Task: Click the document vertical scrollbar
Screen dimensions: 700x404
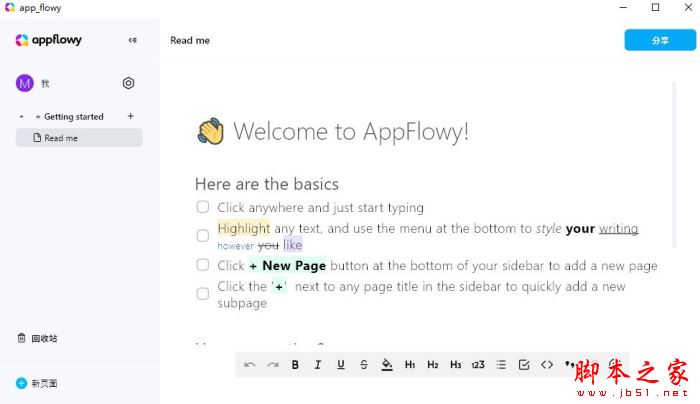Action: [x=674, y=164]
